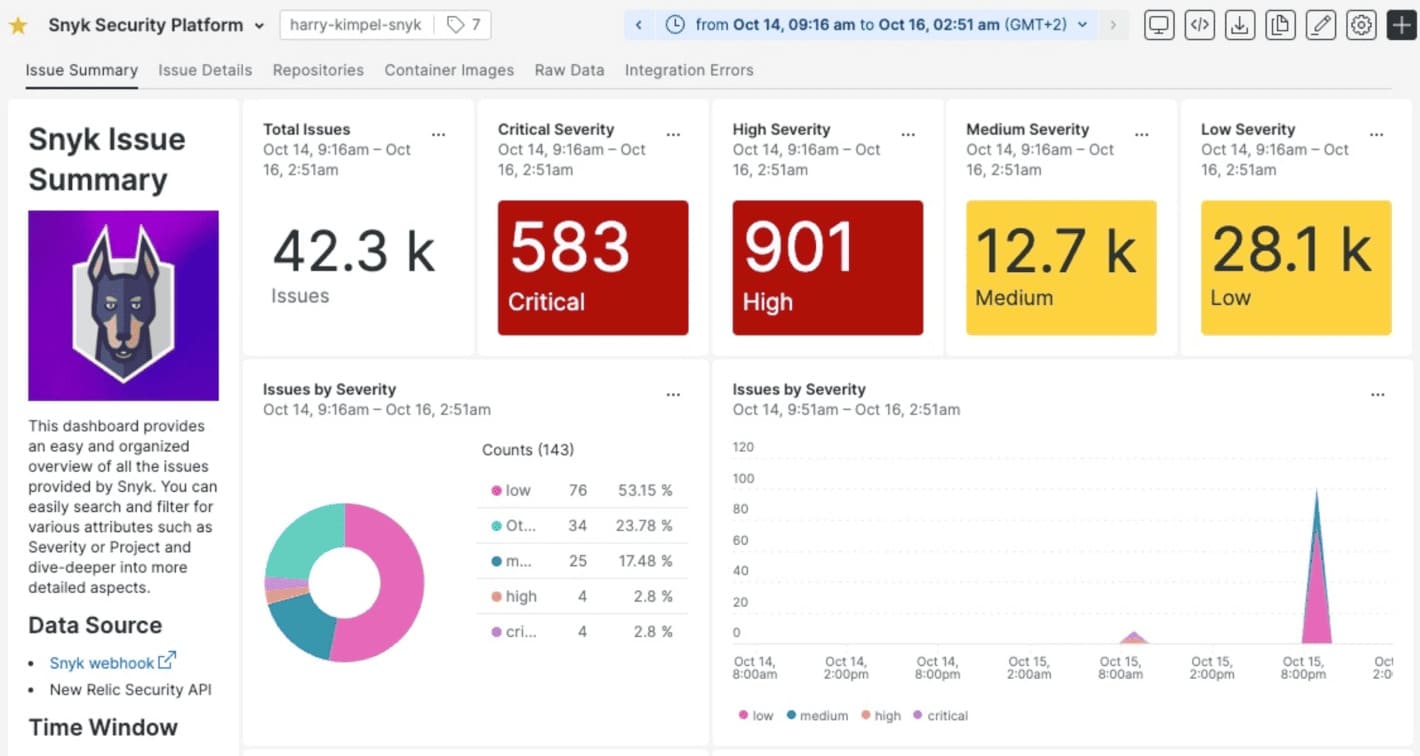Viewport: 1420px width, 756px height.
Task: Open the Total Issues widget options menu
Action: (439, 134)
